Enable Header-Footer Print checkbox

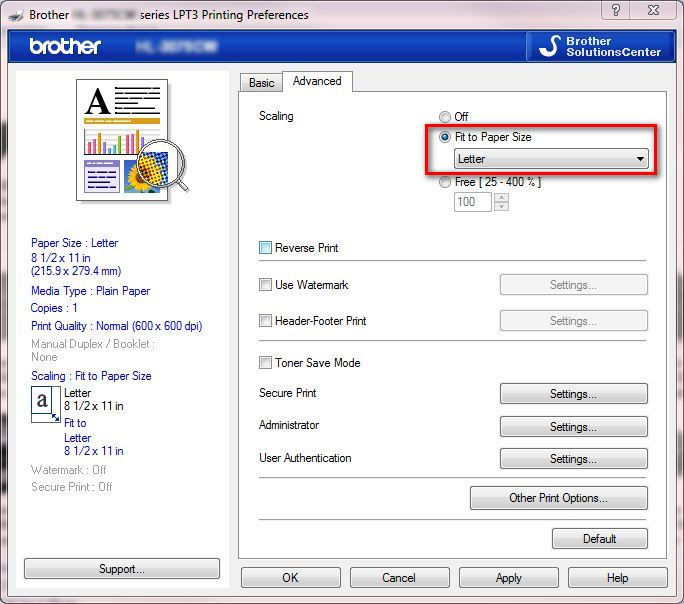266,321
